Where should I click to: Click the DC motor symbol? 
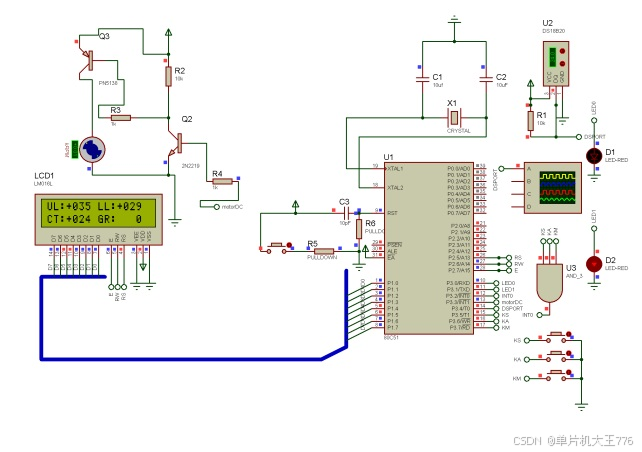[x=92, y=150]
